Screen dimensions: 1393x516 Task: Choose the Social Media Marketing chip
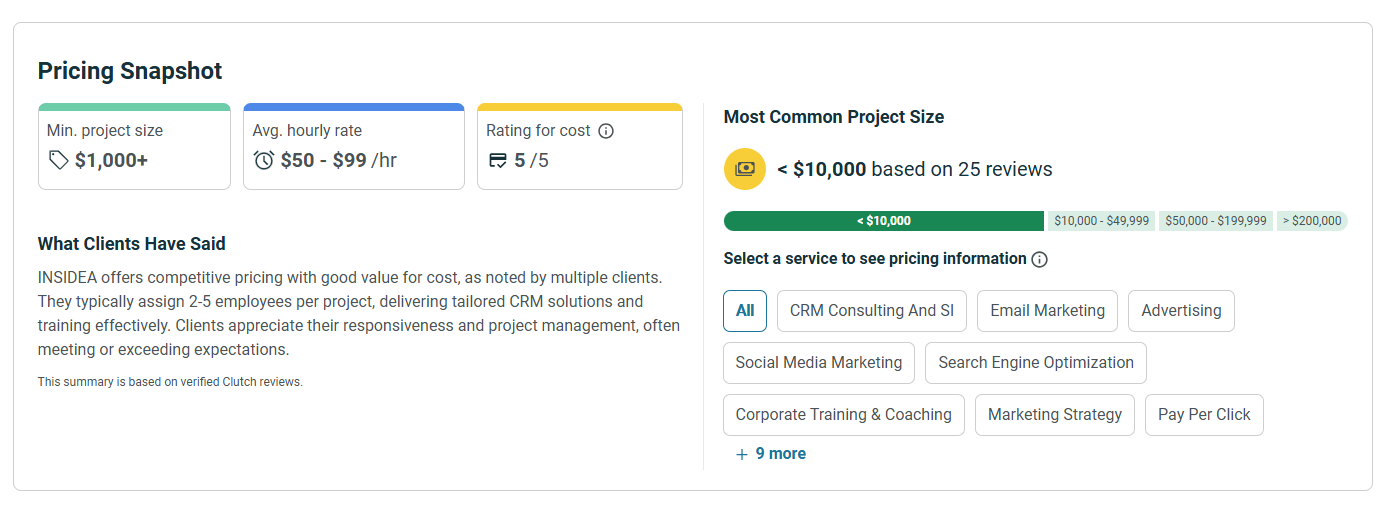(818, 363)
